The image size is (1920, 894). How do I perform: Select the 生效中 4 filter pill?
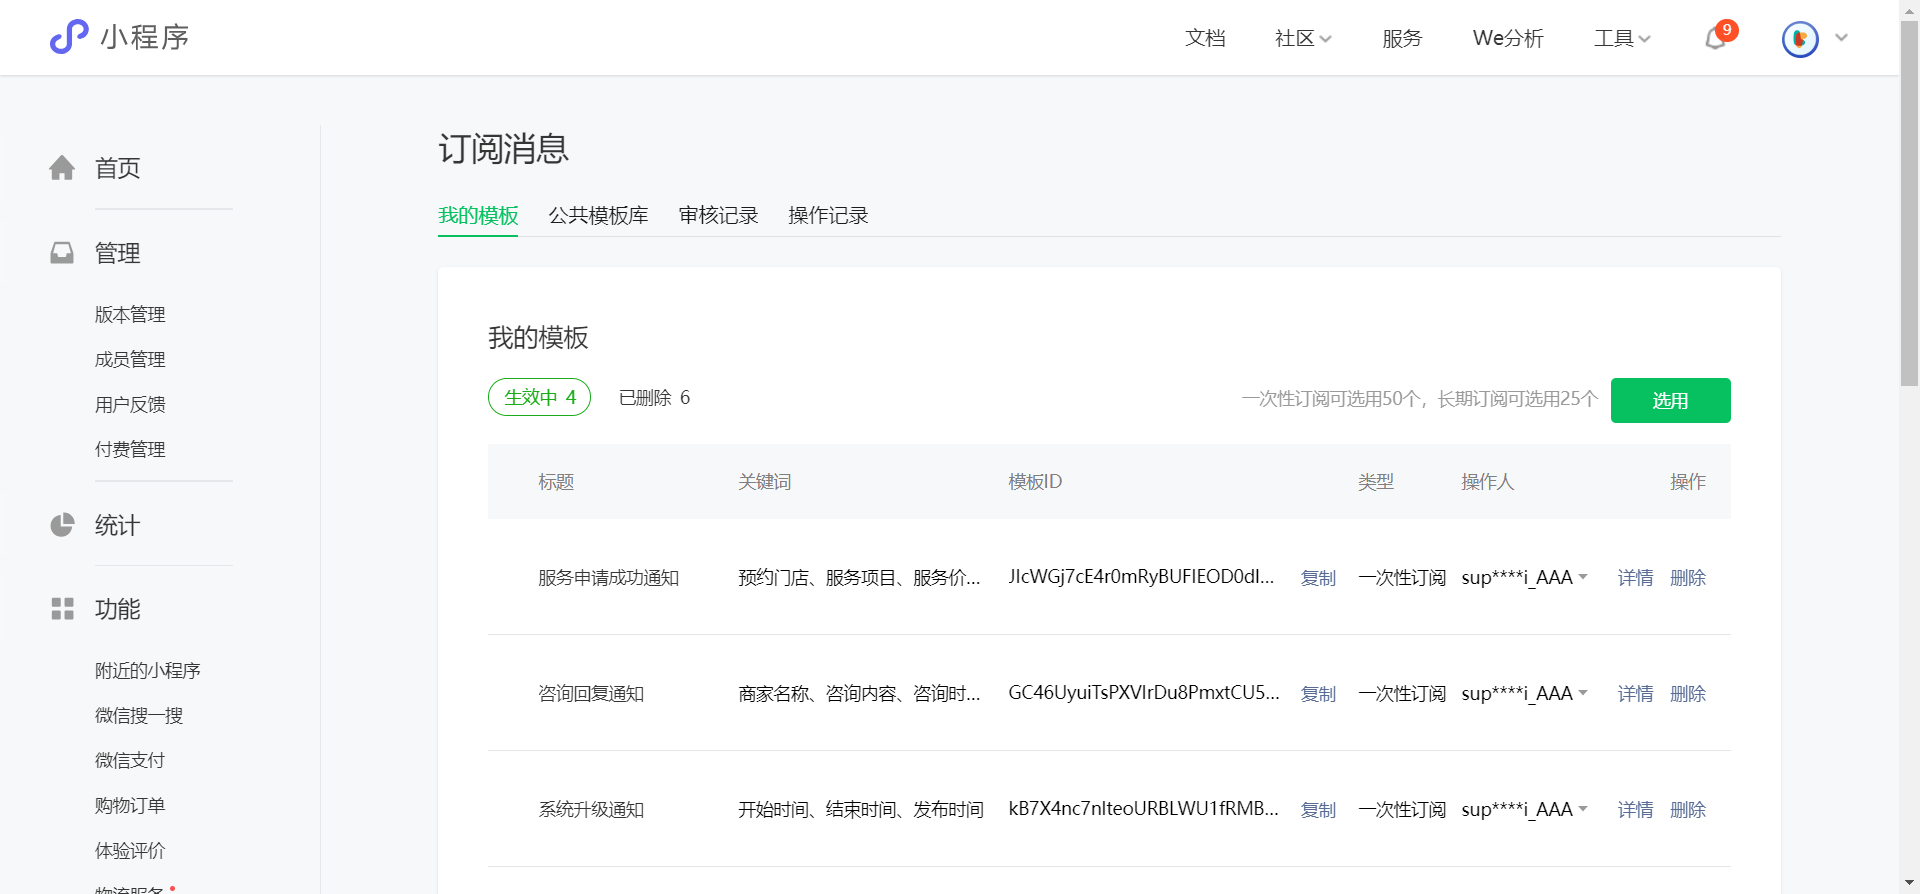pos(539,397)
